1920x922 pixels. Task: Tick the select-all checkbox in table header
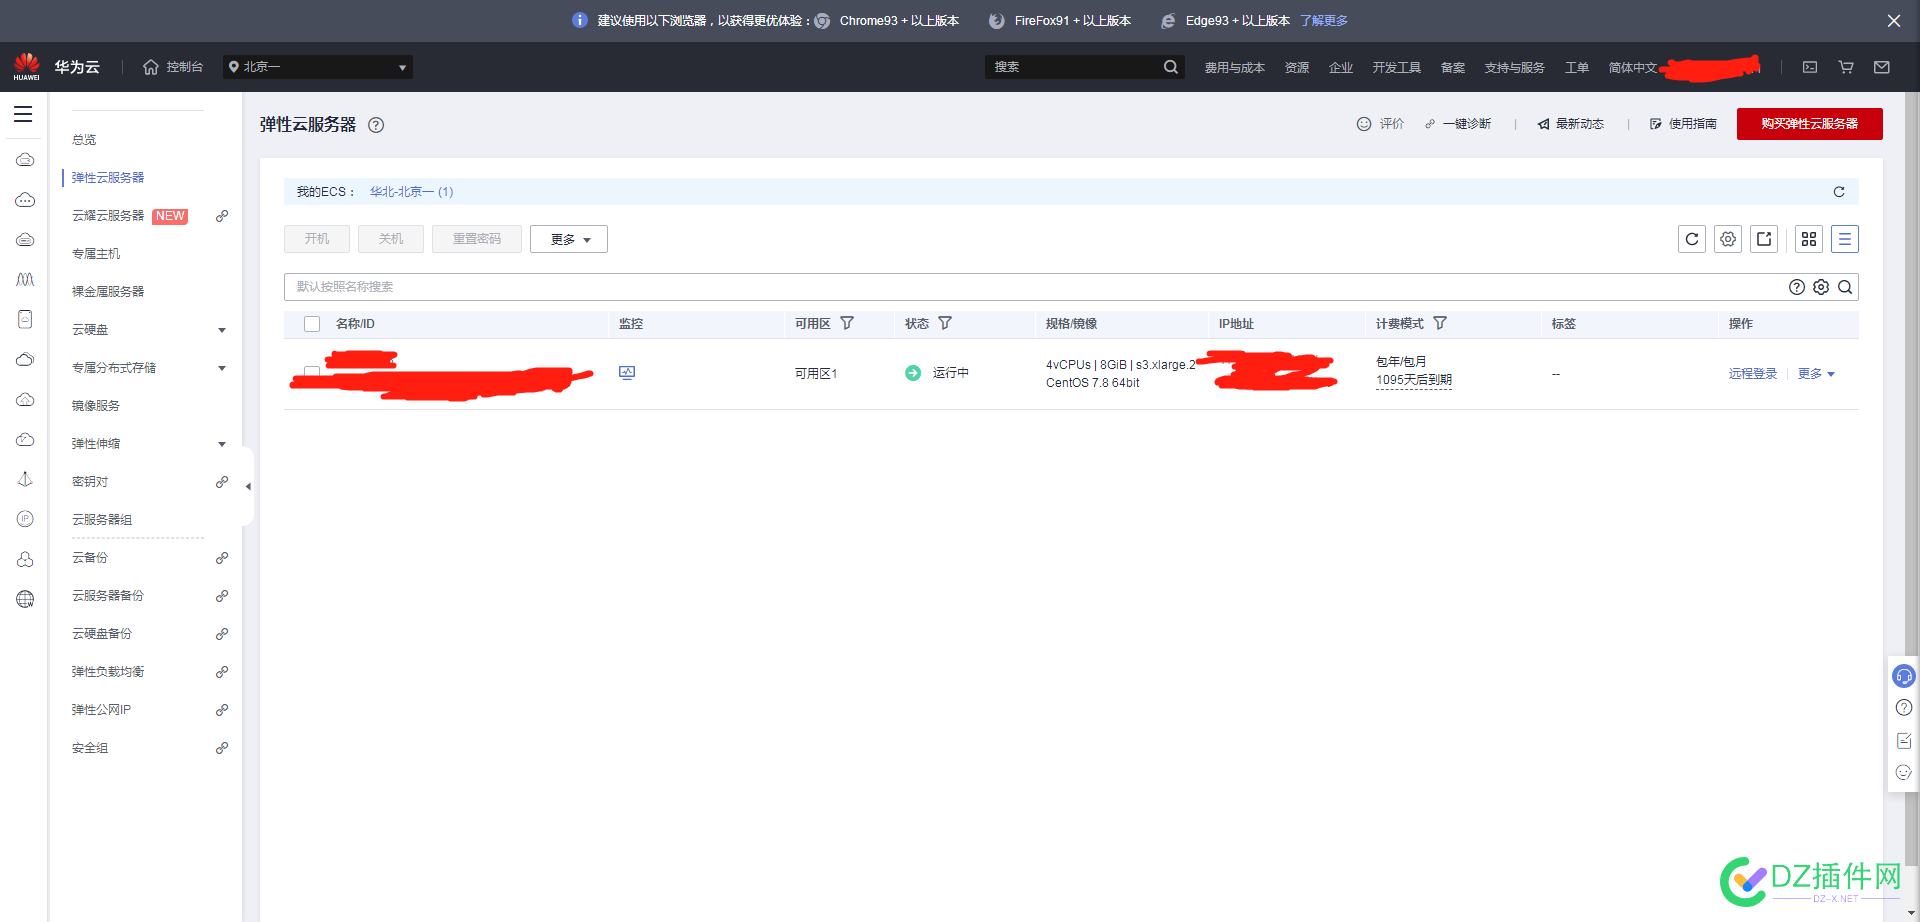[312, 324]
